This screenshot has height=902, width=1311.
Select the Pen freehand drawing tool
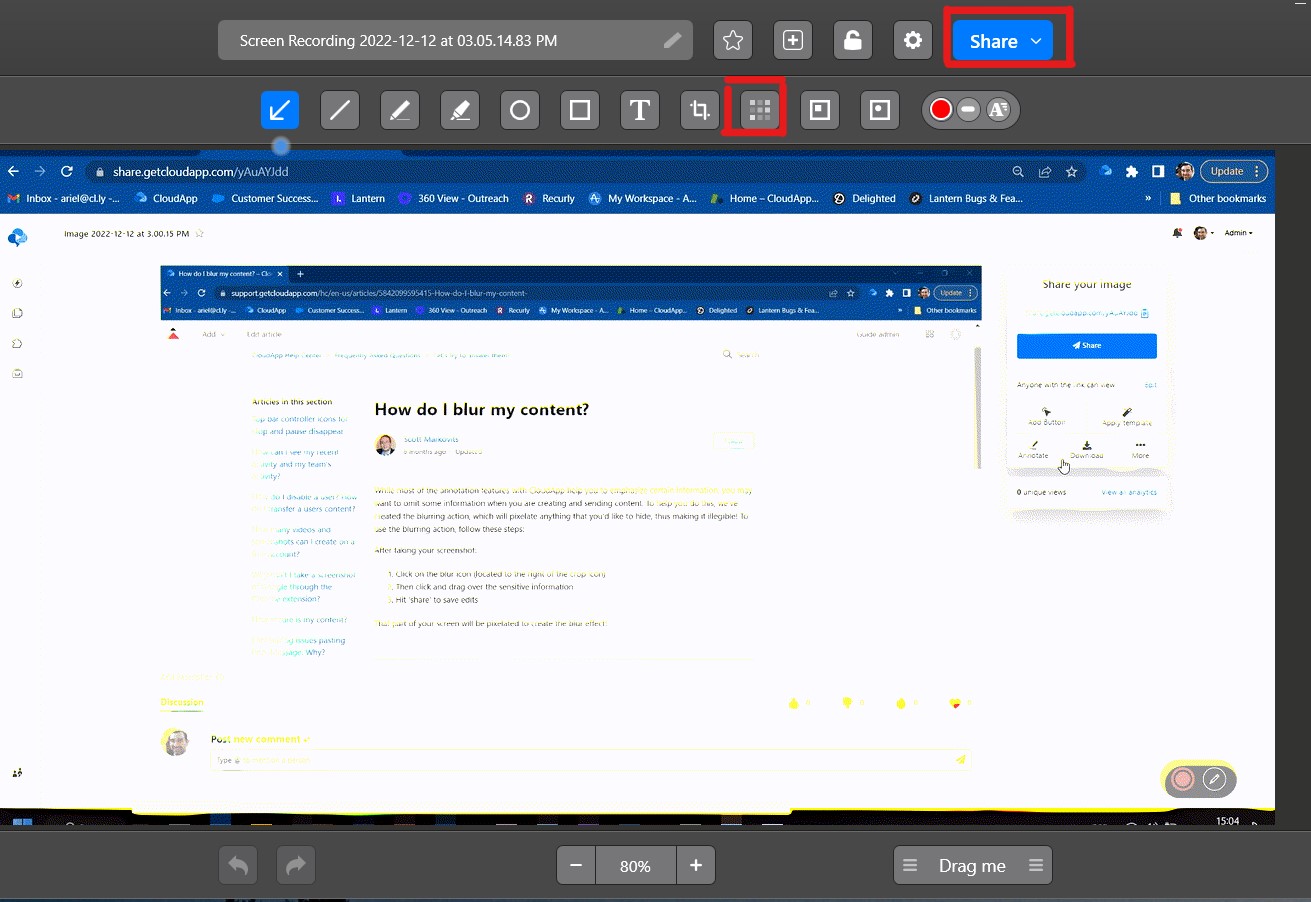(400, 110)
